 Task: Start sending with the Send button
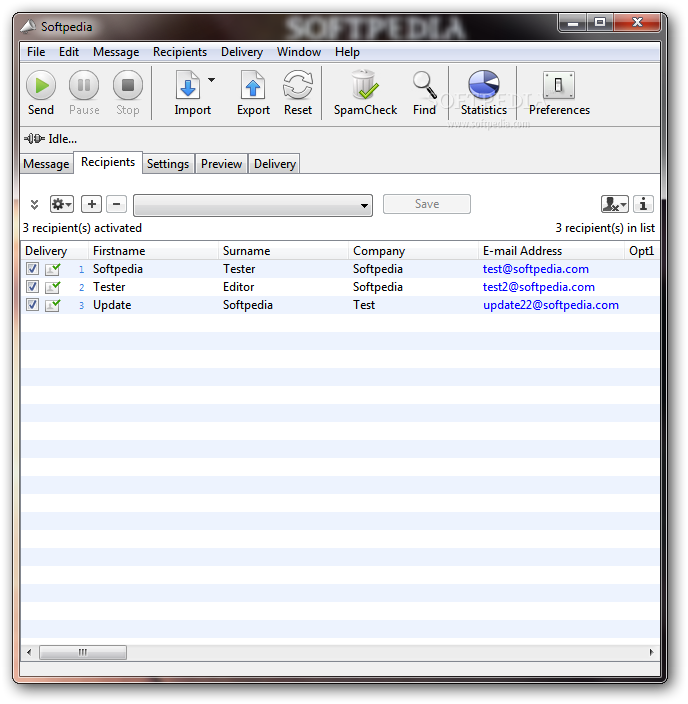(41, 92)
